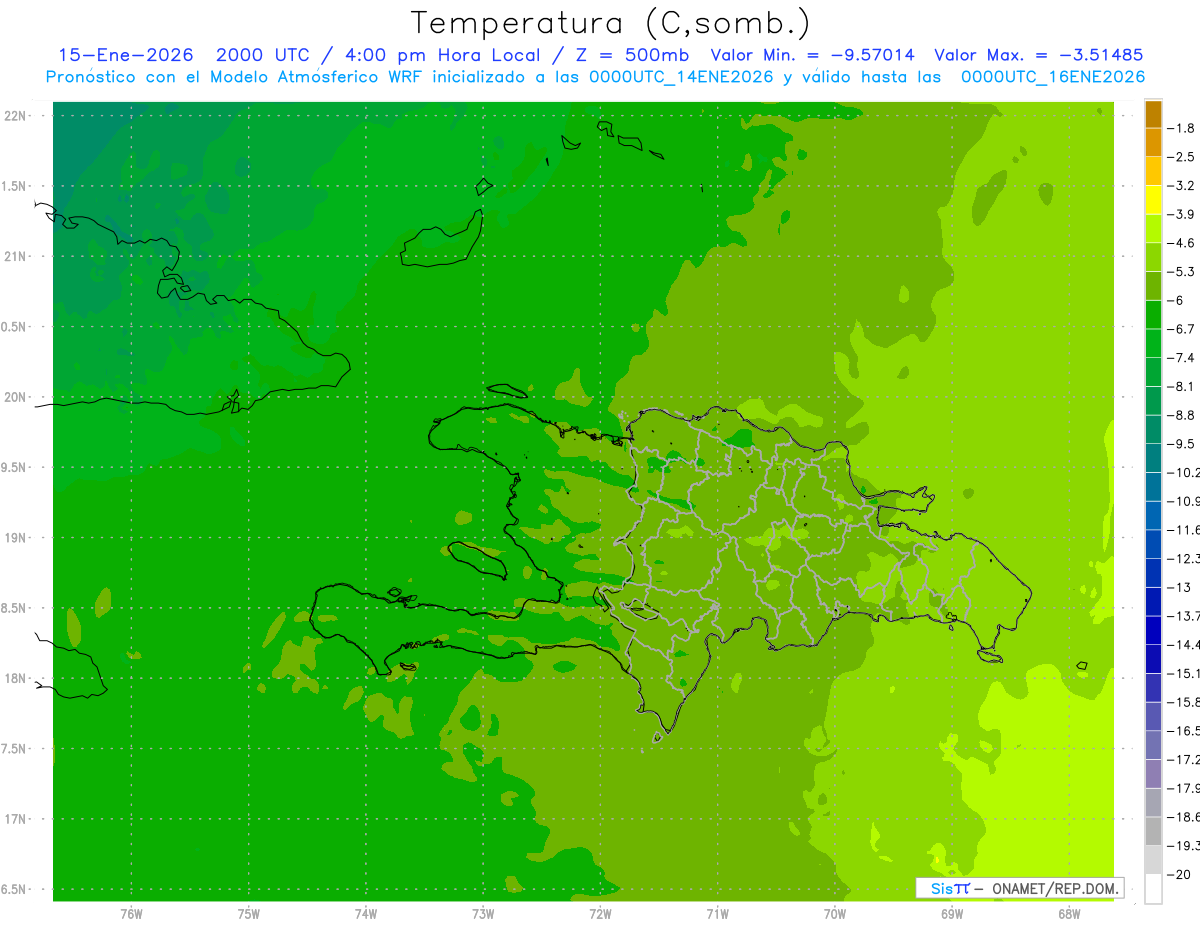1200x927 pixels.
Task: Select the date text "15-Ene-2026"
Action: pos(126,55)
